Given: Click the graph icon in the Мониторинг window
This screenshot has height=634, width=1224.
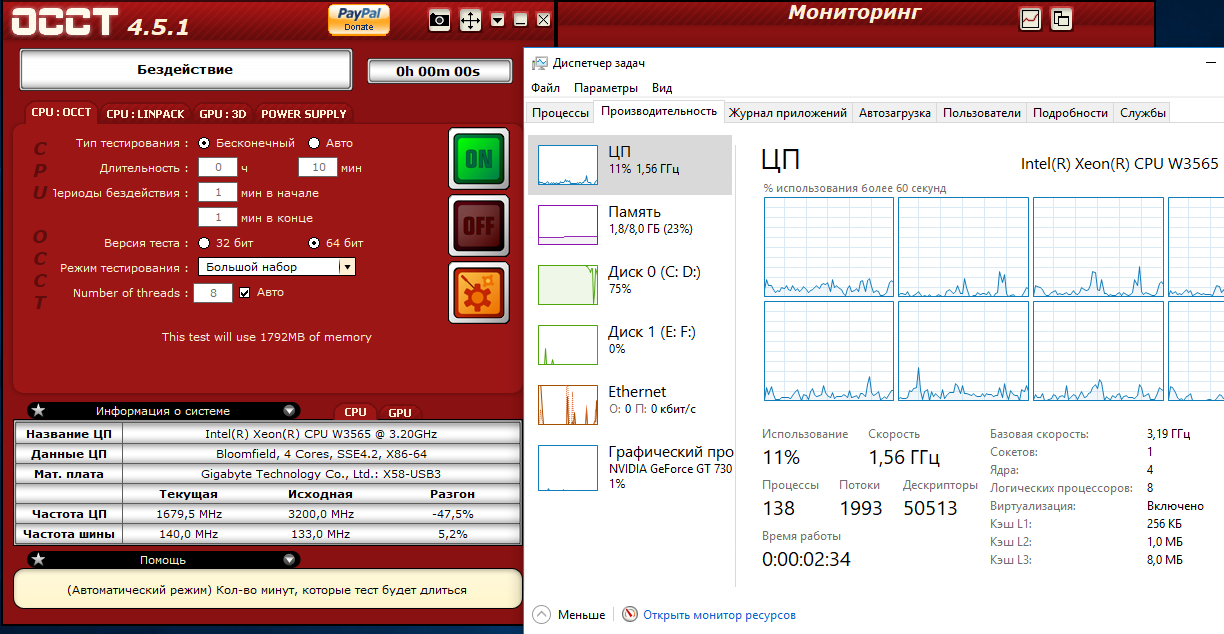Looking at the screenshot, I should pyautogui.click(x=1030, y=18).
